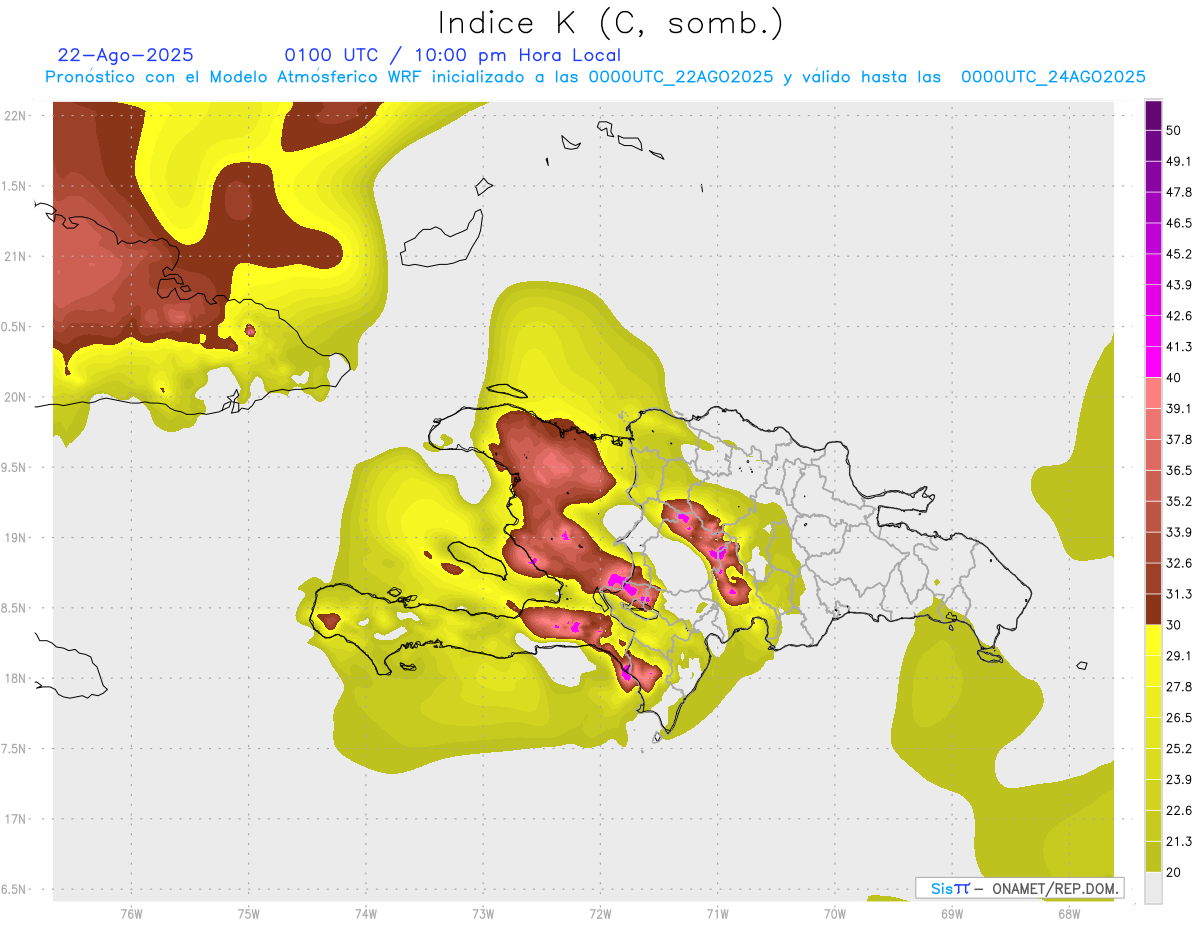The height and width of the screenshot is (927, 1200).
Task: Click the dark brown color bar segment above 30
Action: (1153, 609)
